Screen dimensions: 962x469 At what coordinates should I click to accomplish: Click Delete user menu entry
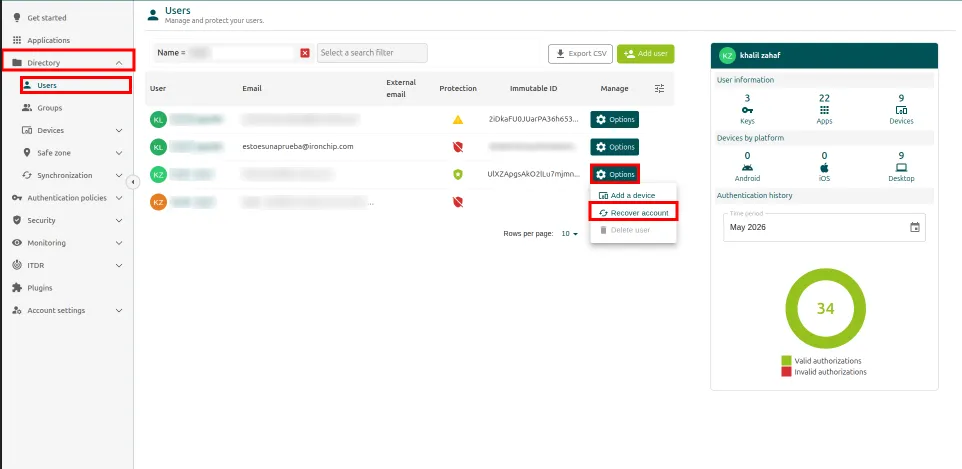coord(633,230)
